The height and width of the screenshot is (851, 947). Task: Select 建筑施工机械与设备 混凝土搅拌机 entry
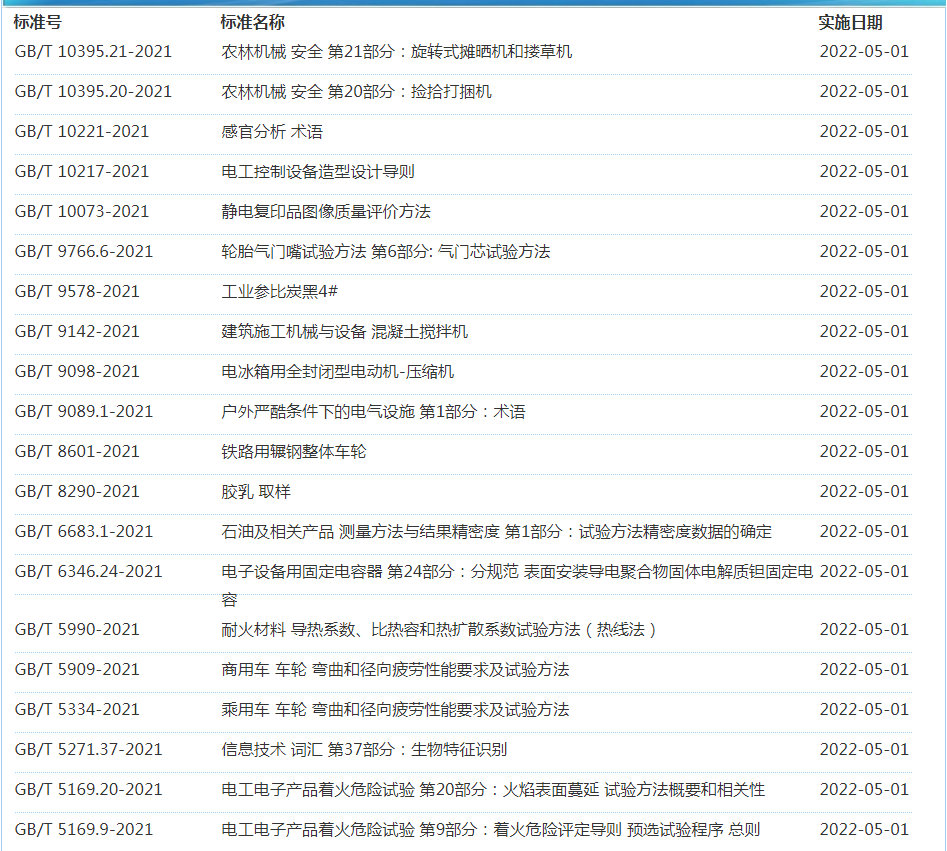coord(344,331)
